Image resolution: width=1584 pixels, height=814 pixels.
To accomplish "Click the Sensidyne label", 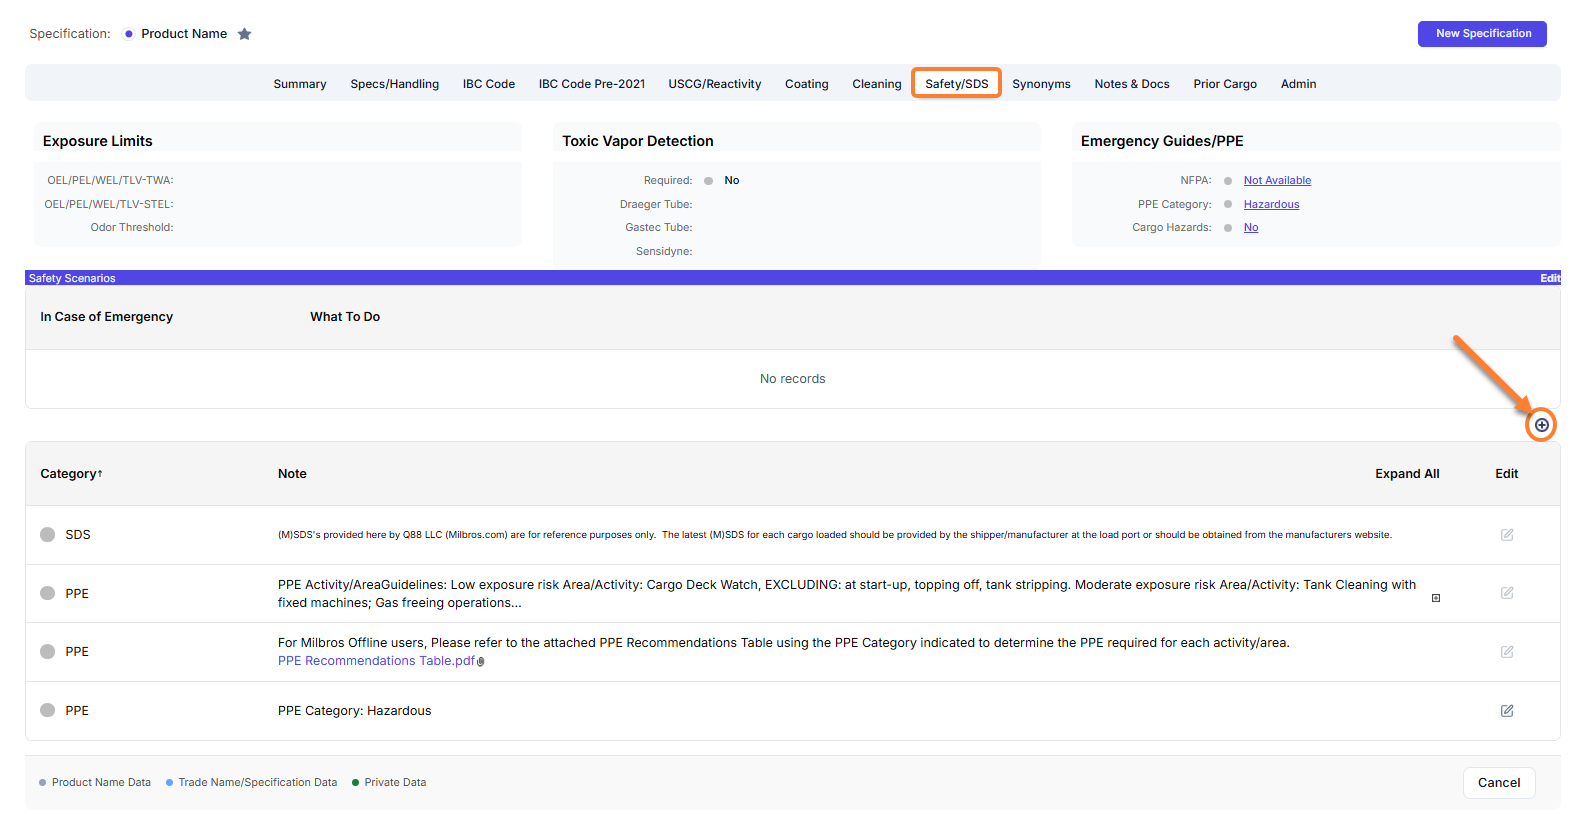I will pos(664,252).
